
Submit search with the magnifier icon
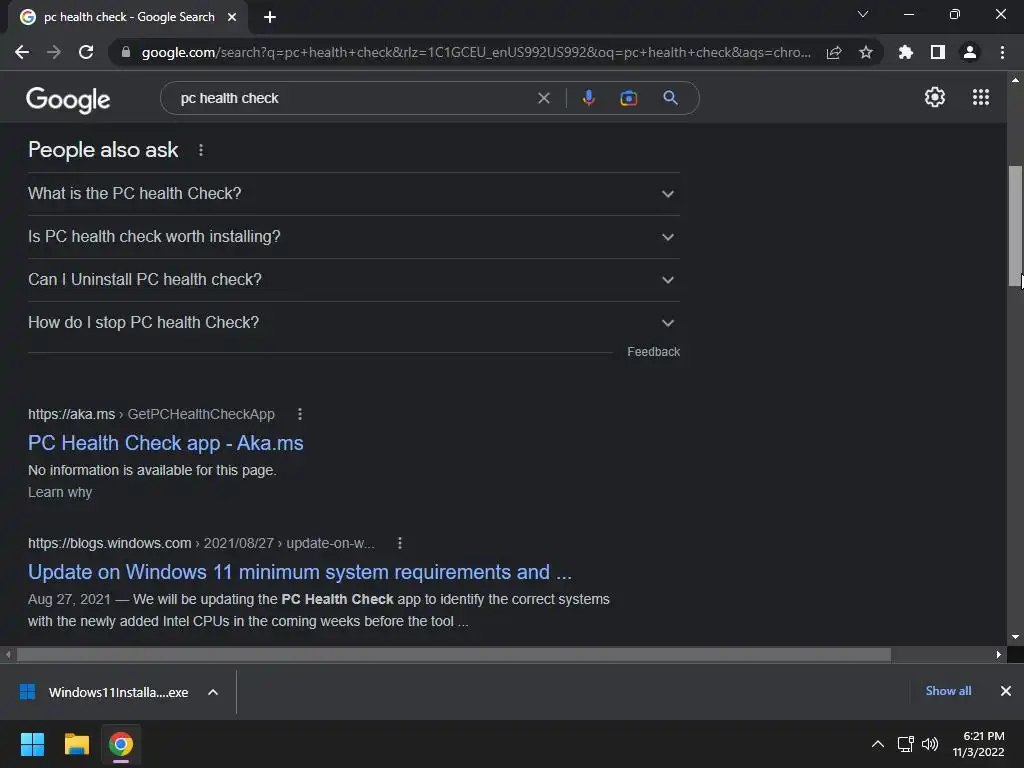670,98
